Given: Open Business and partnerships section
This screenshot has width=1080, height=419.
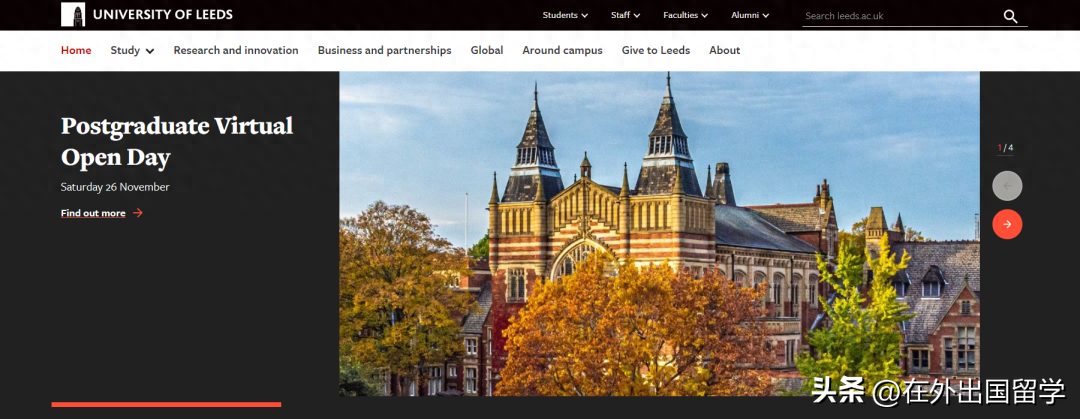Looking at the screenshot, I should click(384, 51).
